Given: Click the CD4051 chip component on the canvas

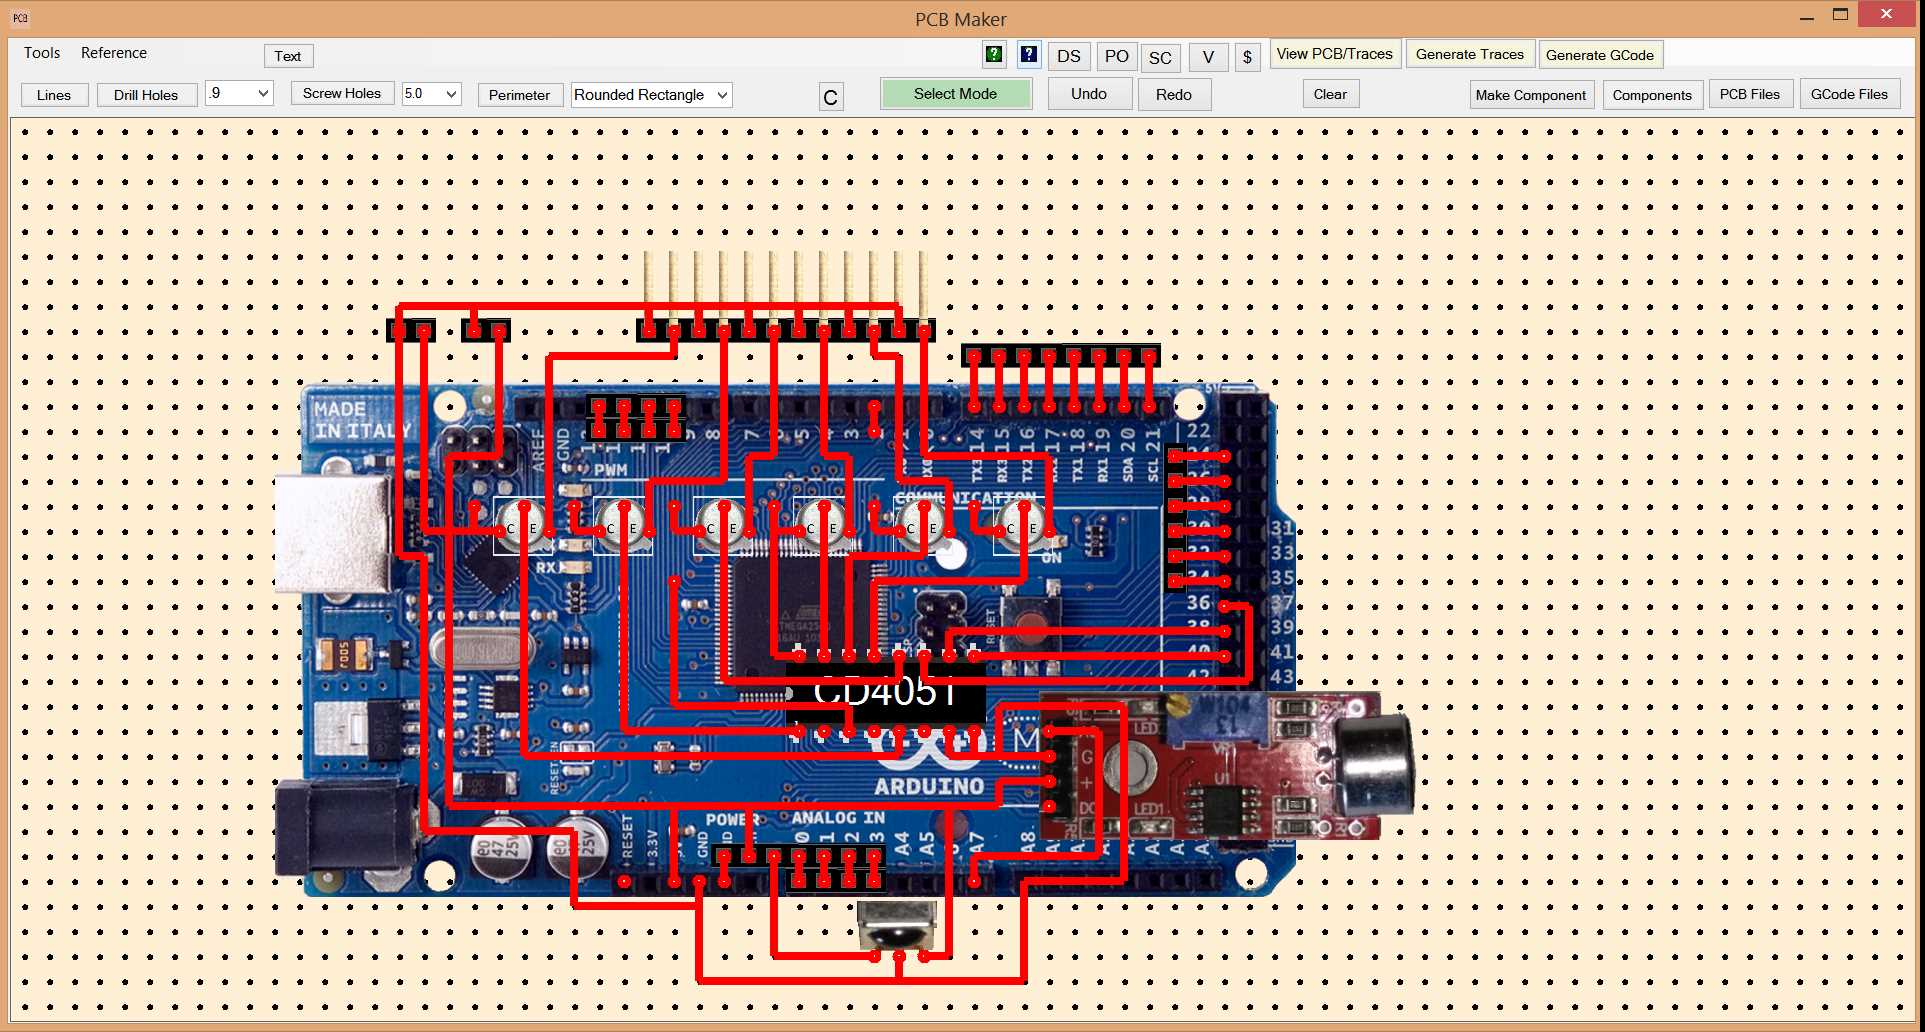Looking at the screenshot, I should (x=888, y=691).
